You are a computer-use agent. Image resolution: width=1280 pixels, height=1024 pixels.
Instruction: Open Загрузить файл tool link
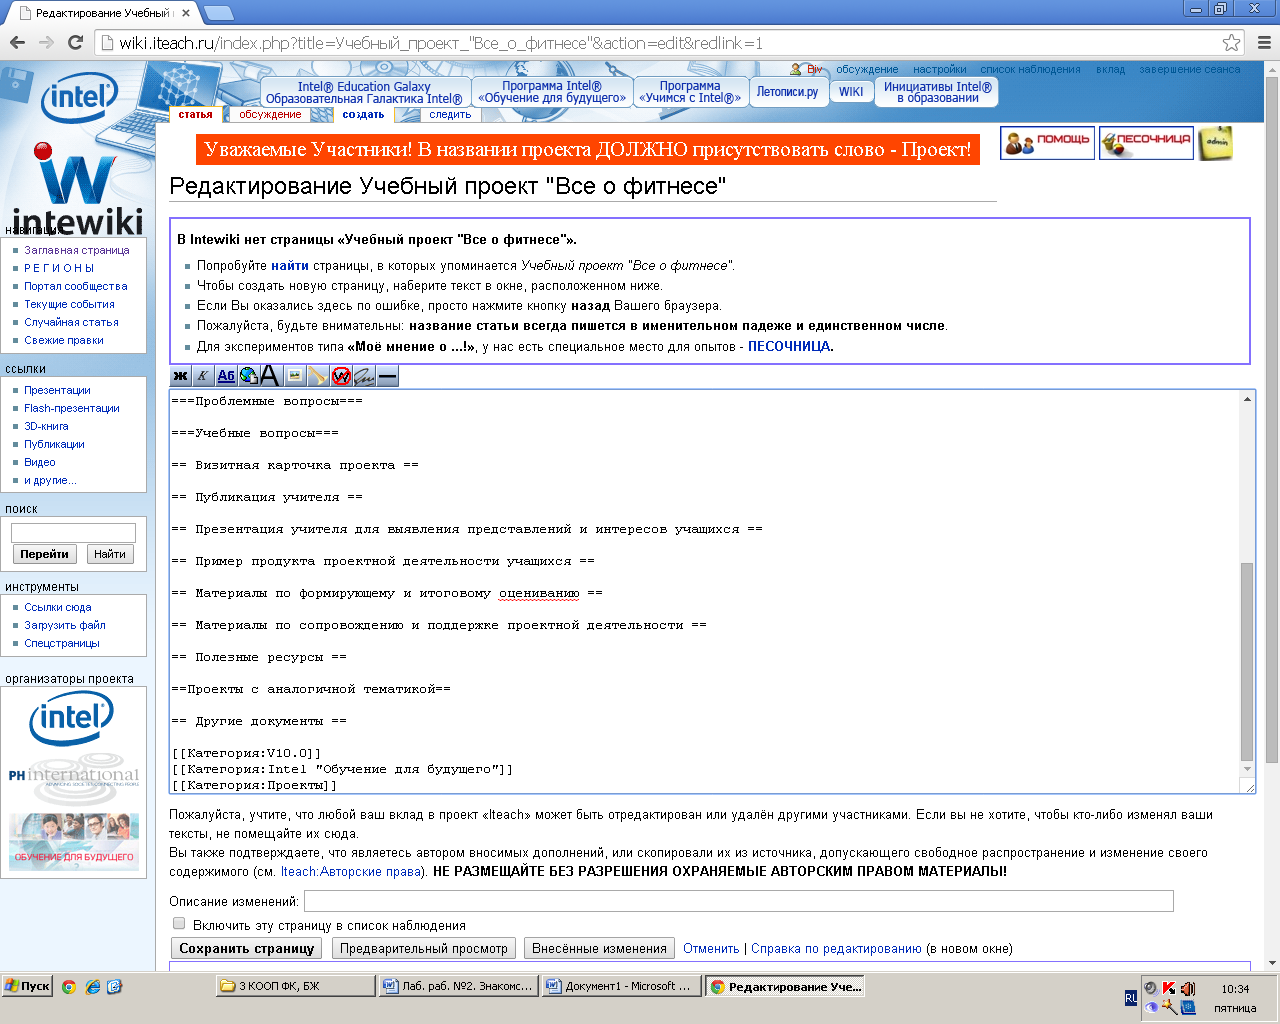(65, 625)
